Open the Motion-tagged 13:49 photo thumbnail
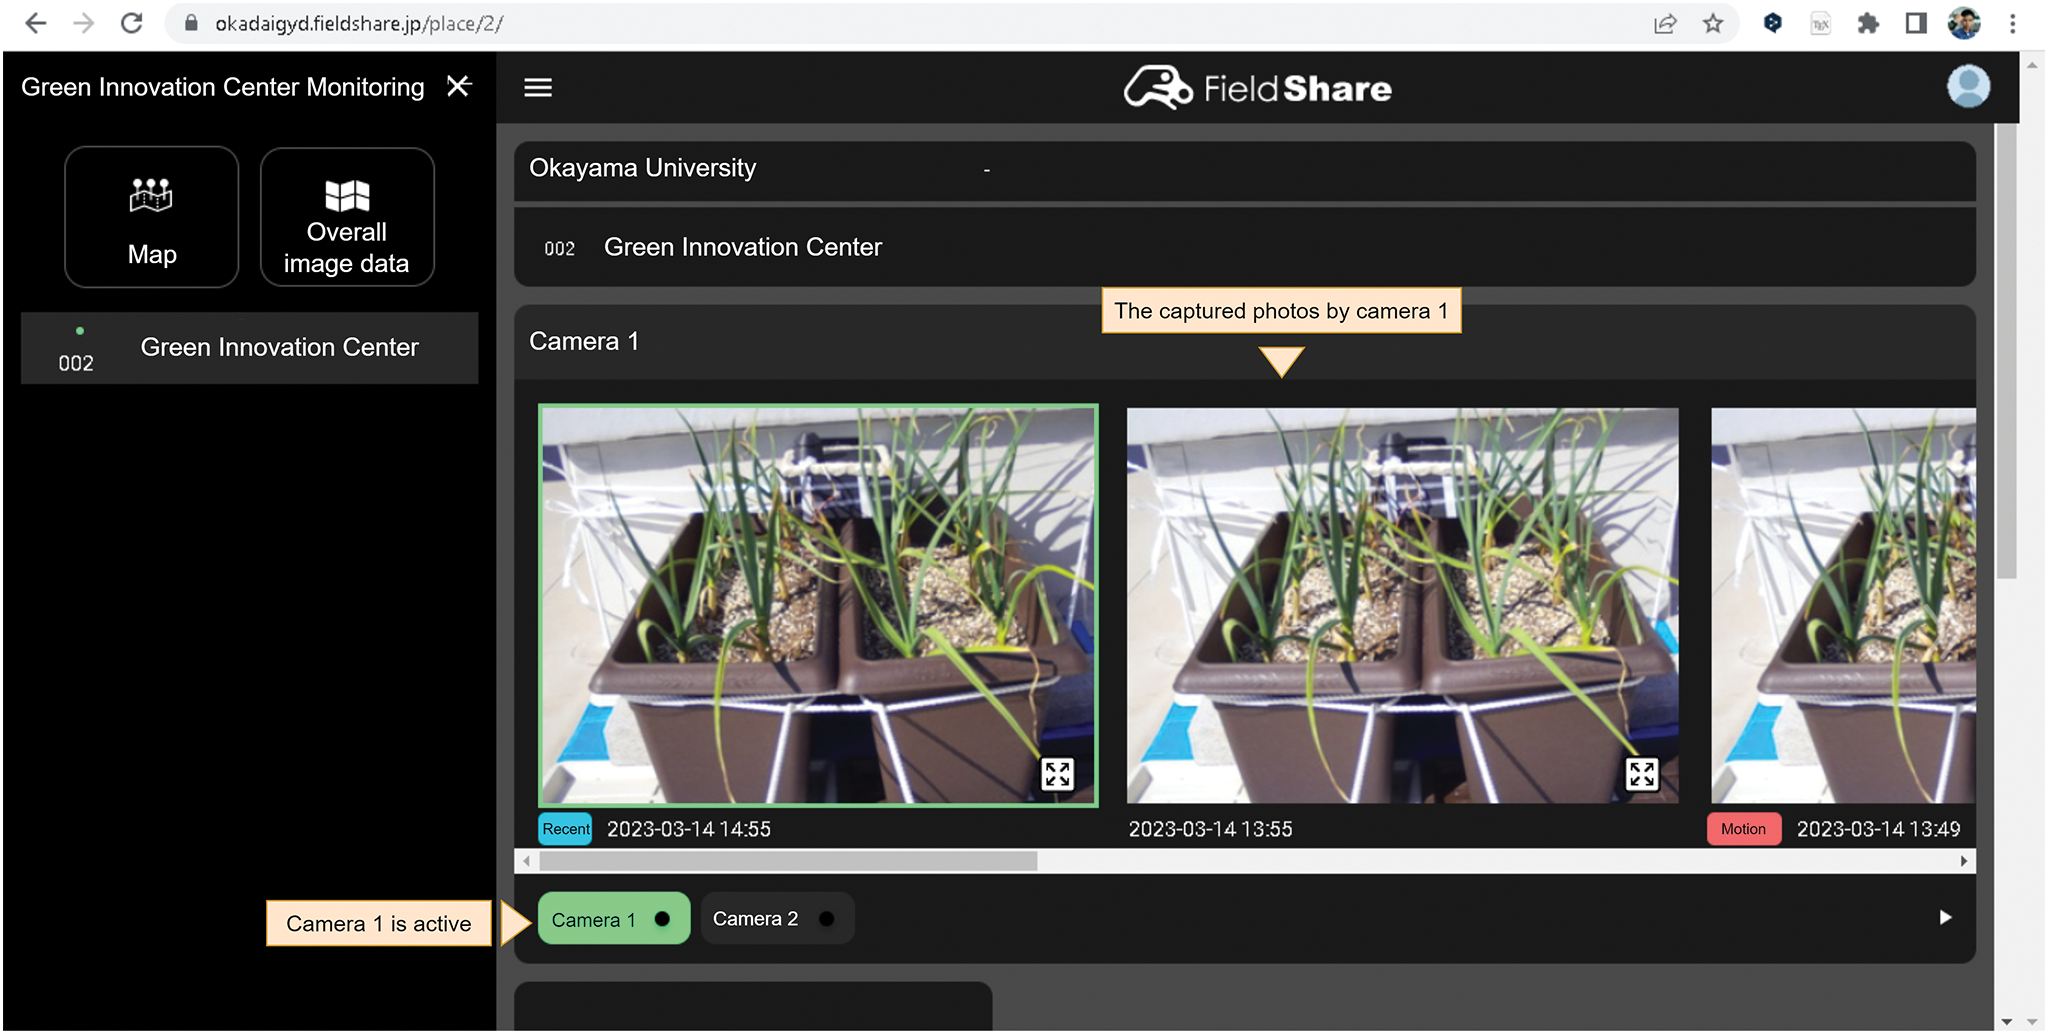Screen dimensions: 2048x1034 click(x=1843, y=605)
